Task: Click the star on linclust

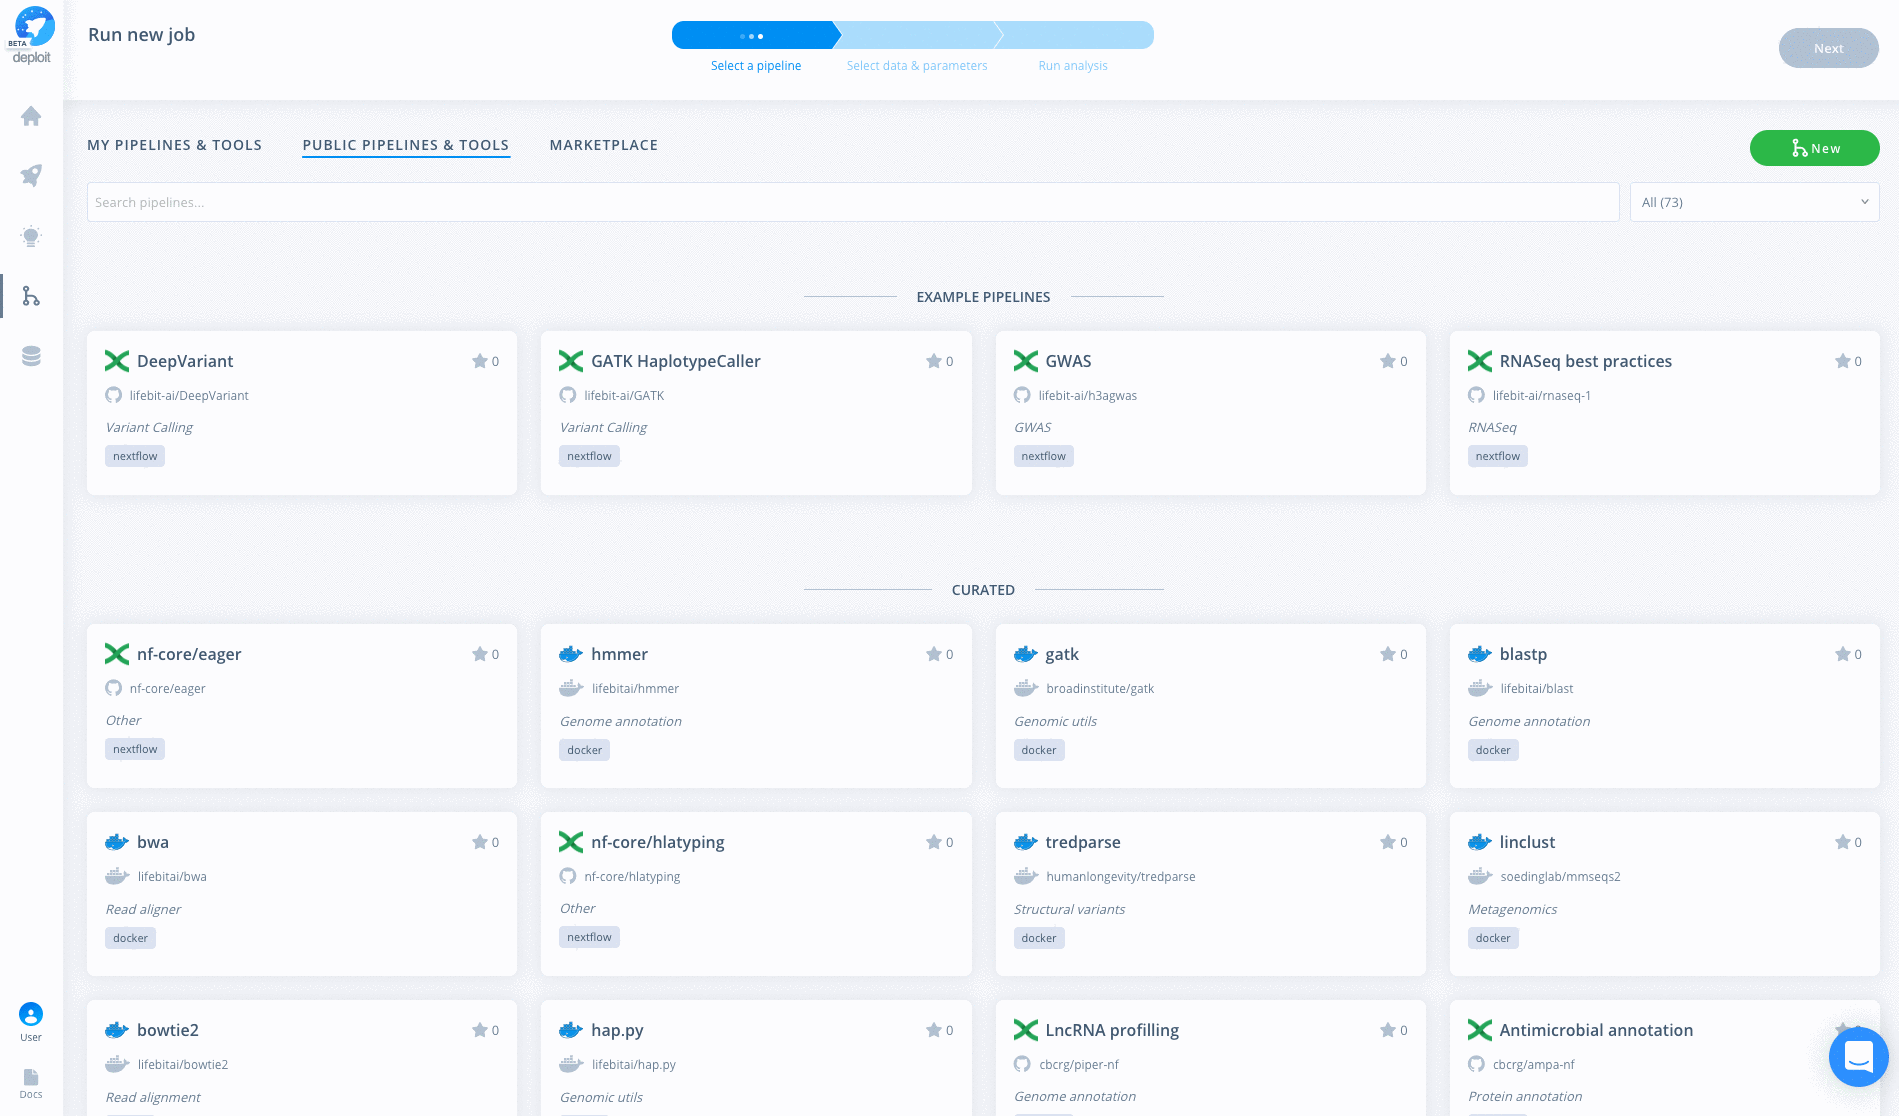Action: [1842, 842]
